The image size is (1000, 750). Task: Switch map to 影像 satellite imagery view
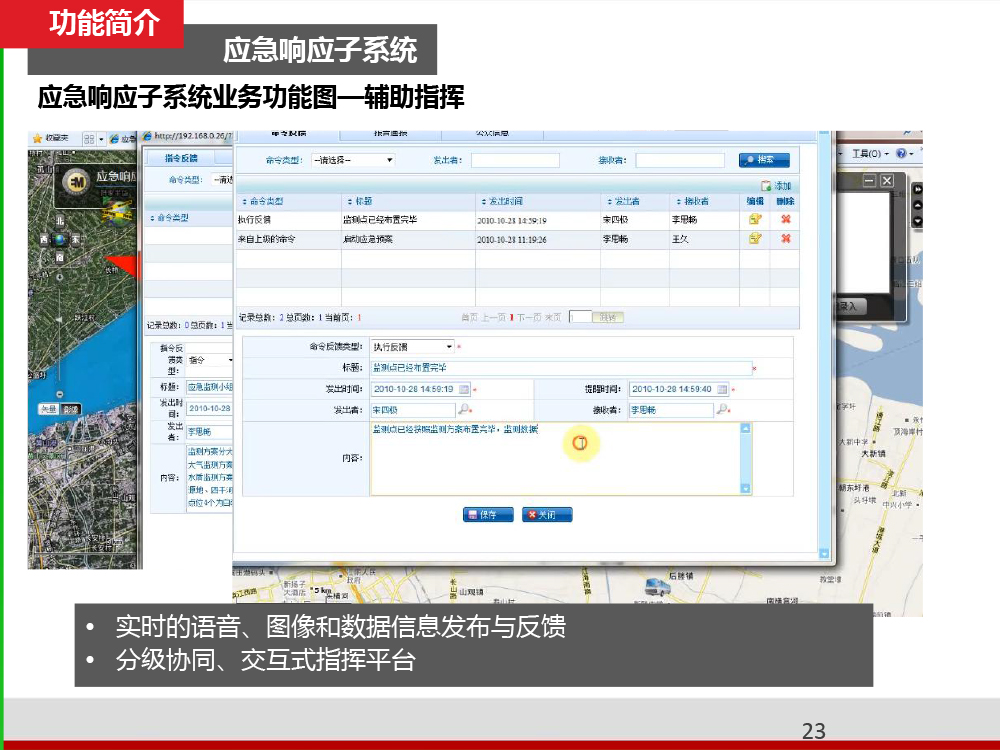[70, 409]
